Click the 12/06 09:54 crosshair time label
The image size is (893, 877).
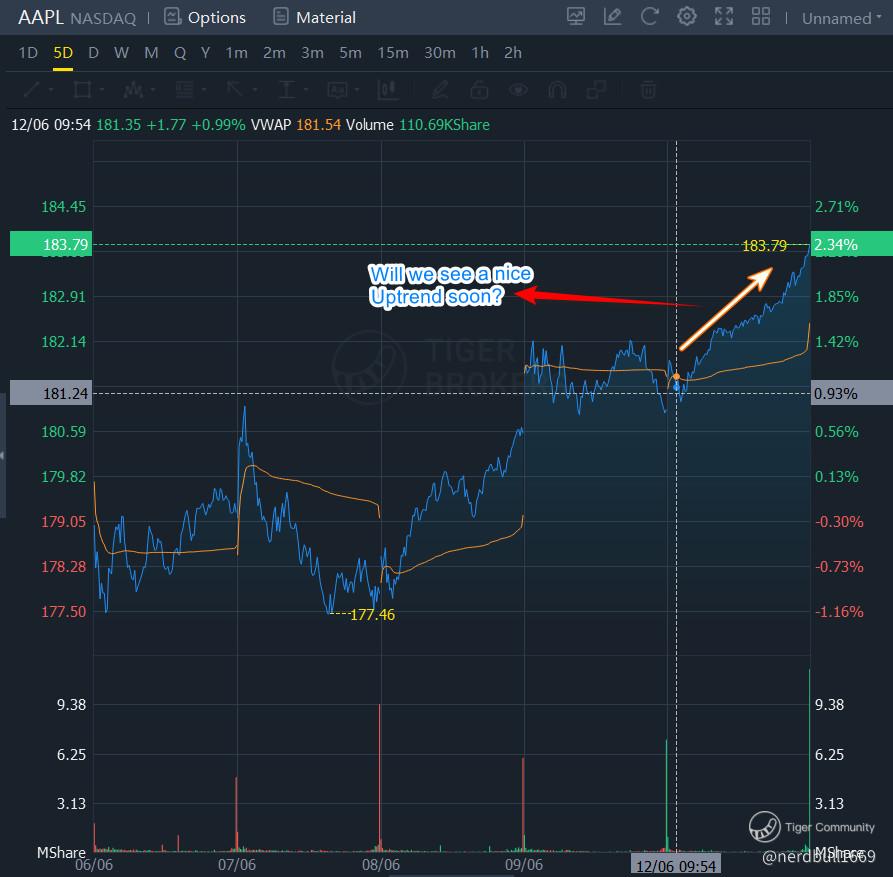point(675,866)
